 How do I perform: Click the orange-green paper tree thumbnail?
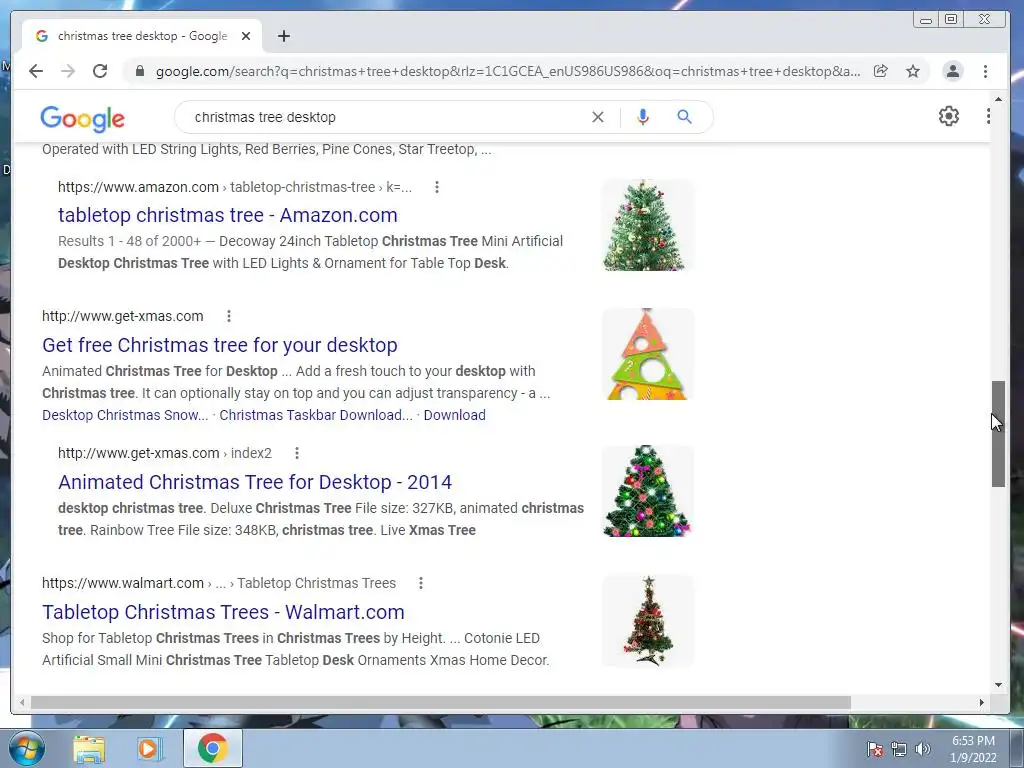click(647, 354)
